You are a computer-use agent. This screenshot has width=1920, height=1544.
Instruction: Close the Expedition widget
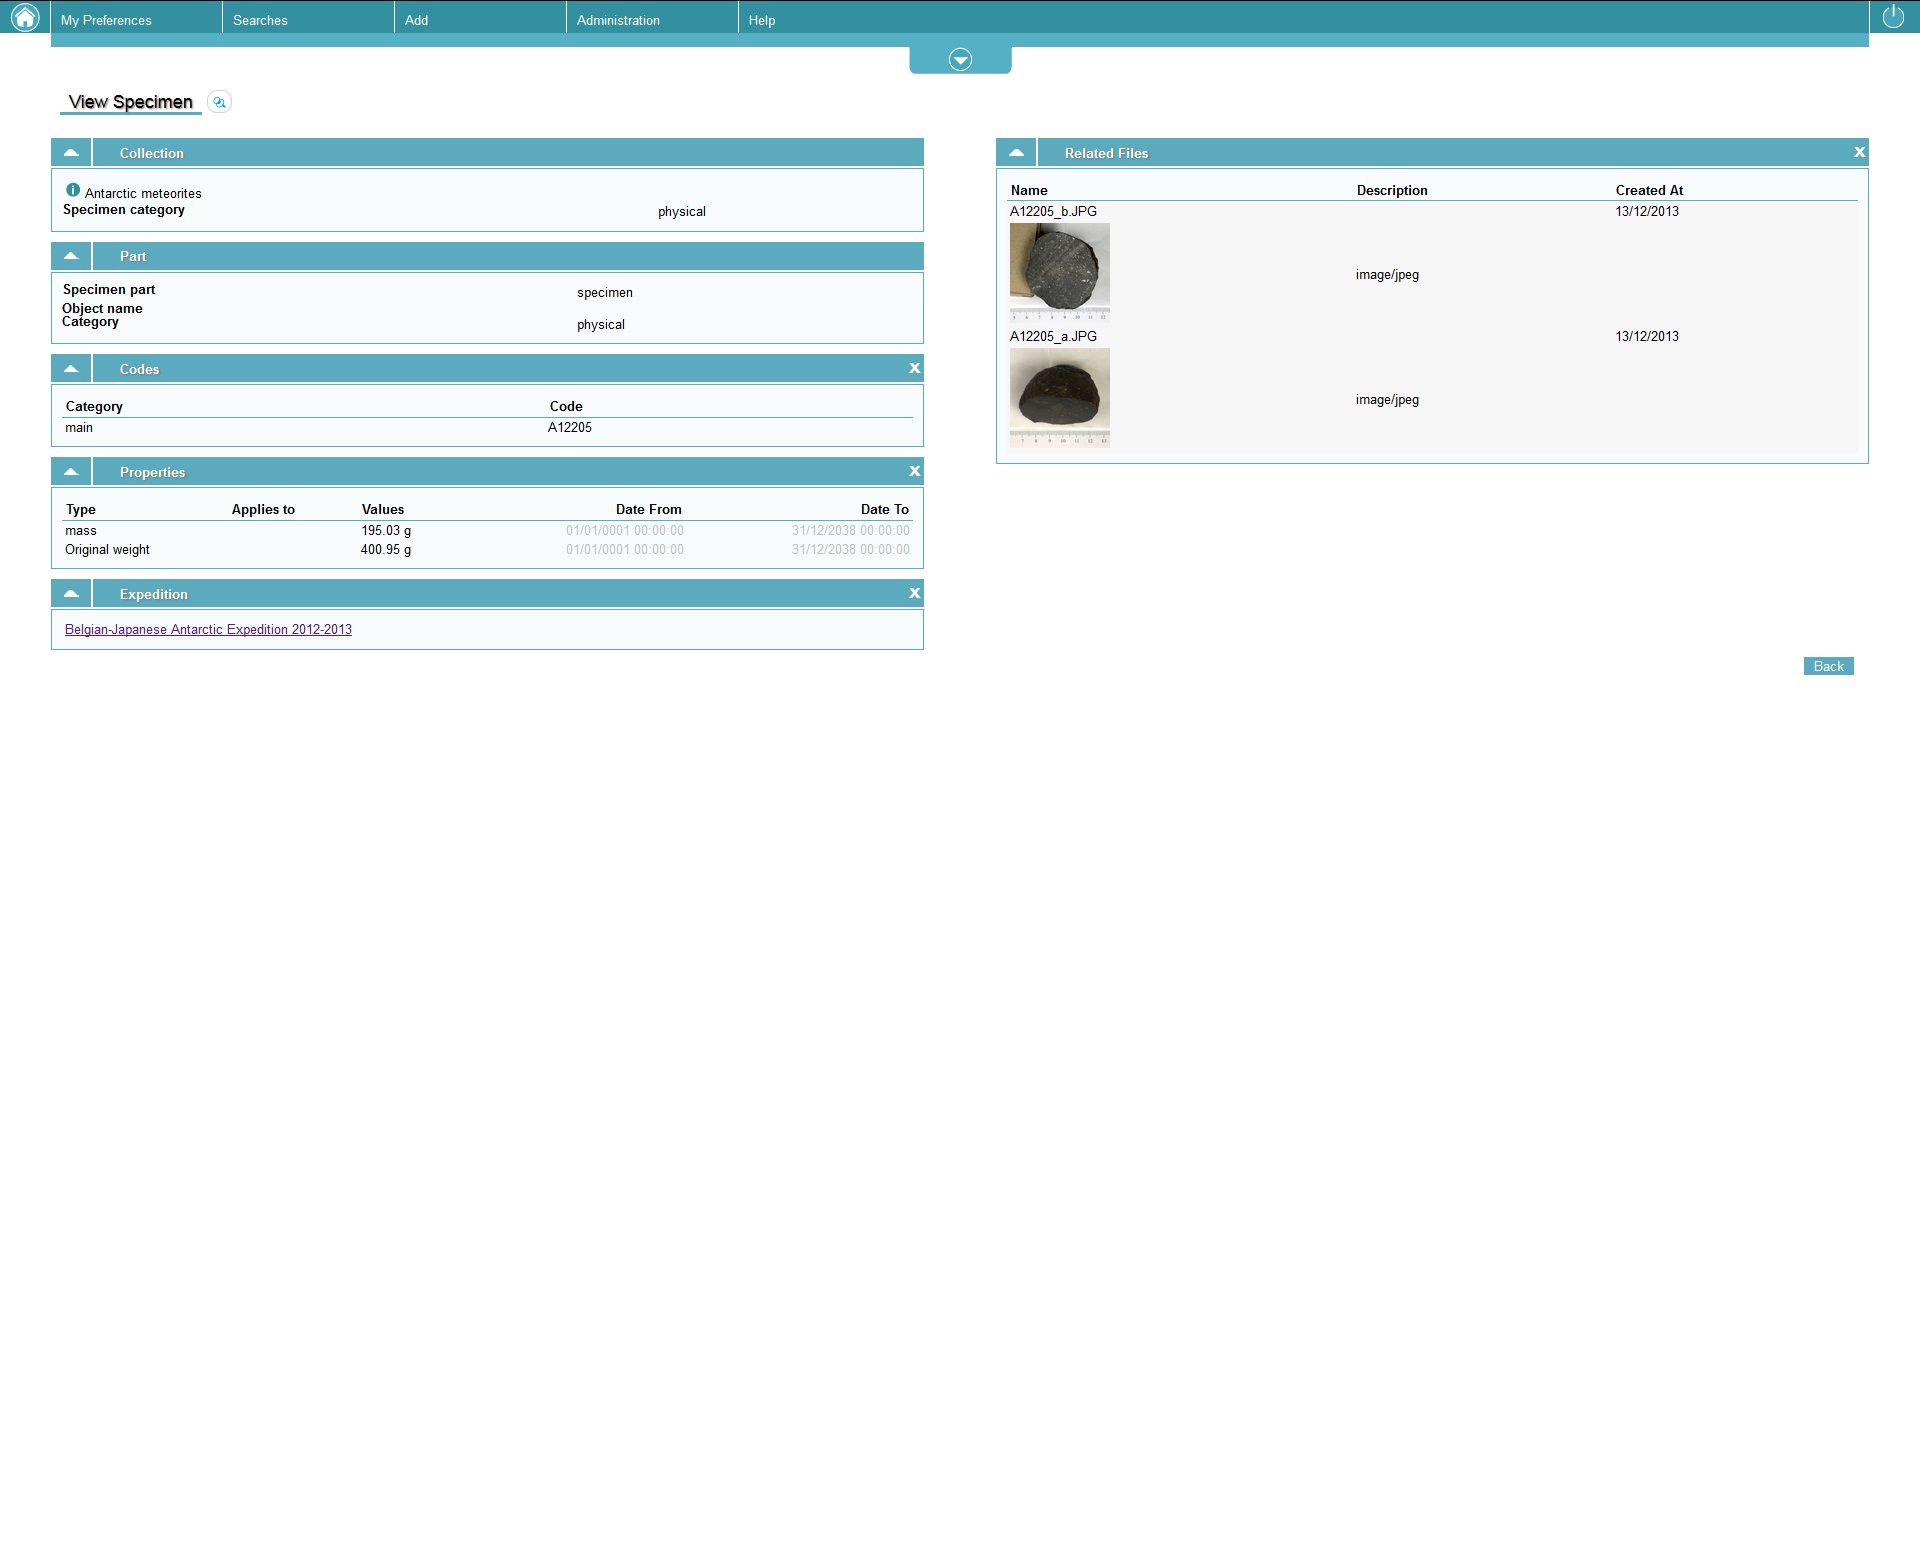click(x=914, y=594)
